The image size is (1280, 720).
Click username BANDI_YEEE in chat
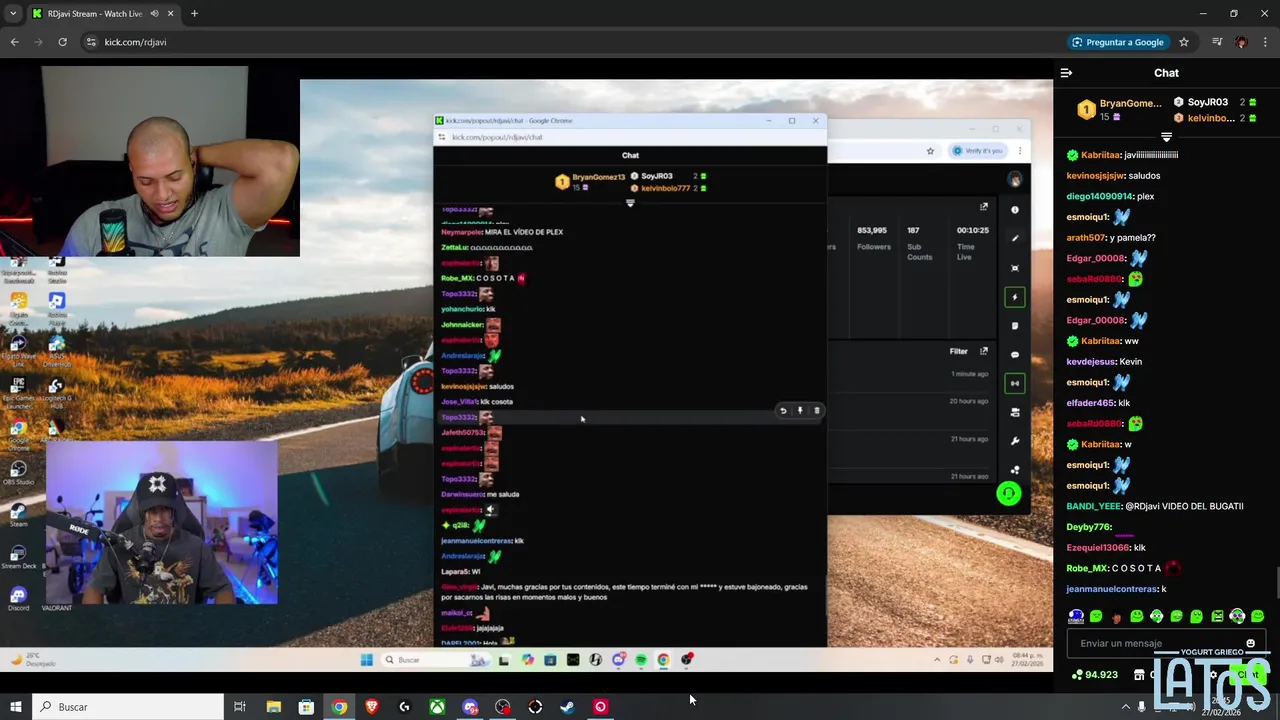[x=1093, y=506]
